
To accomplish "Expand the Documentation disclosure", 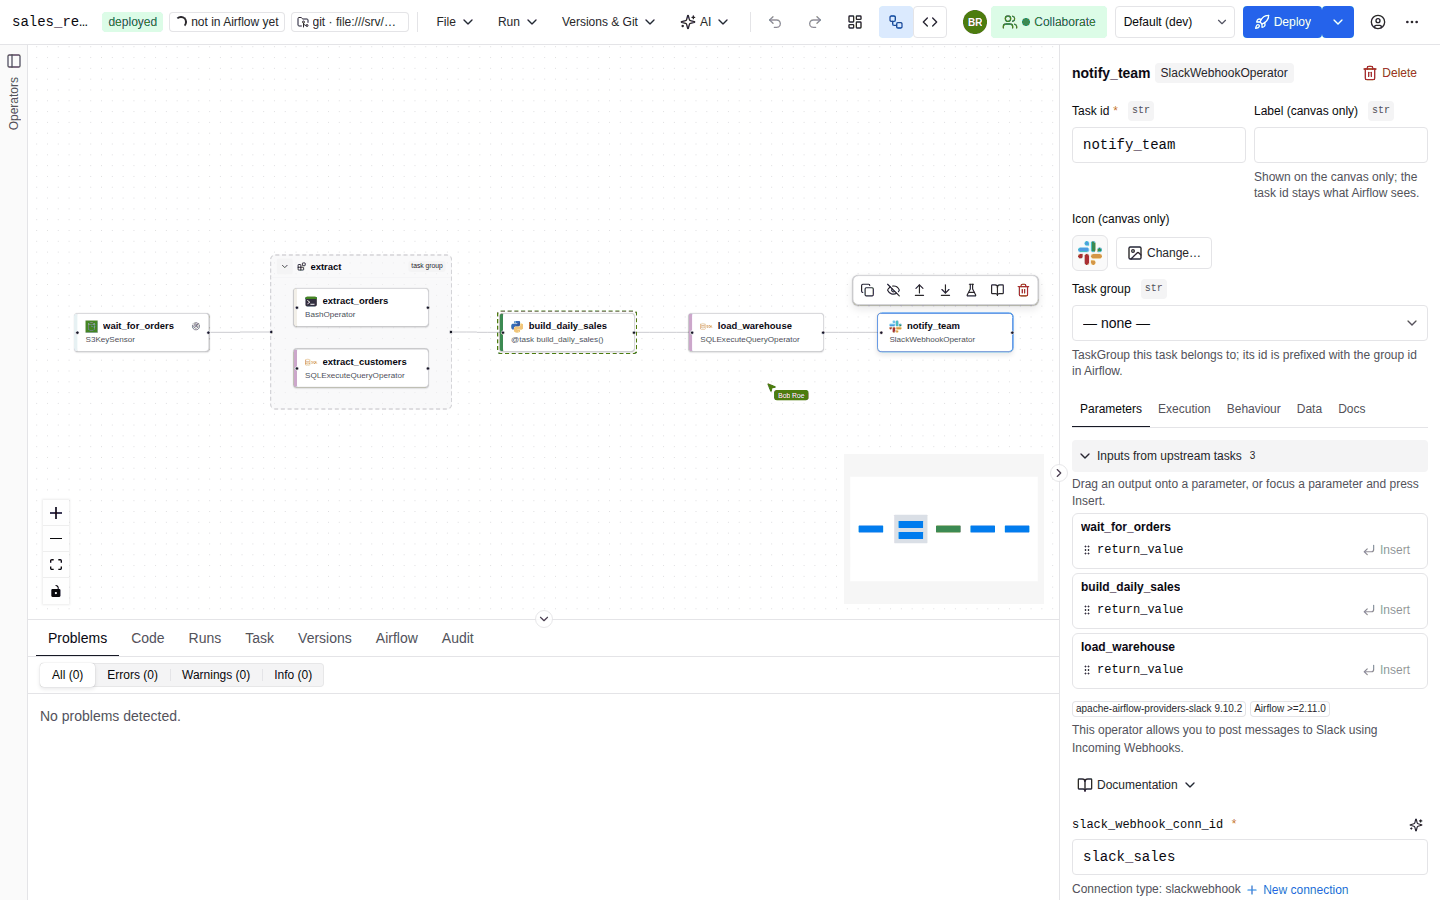I will tap(1137, 785).
